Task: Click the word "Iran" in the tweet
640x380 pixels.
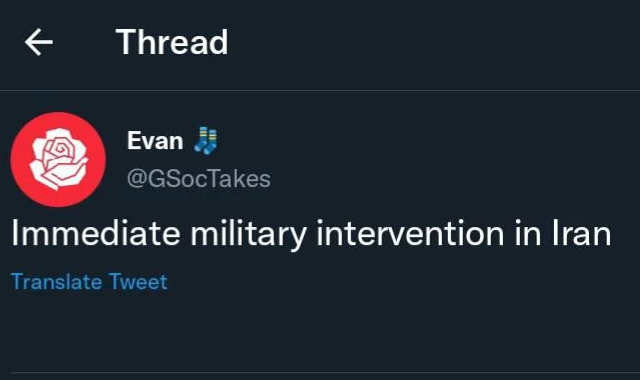Action: coord(582,233)
